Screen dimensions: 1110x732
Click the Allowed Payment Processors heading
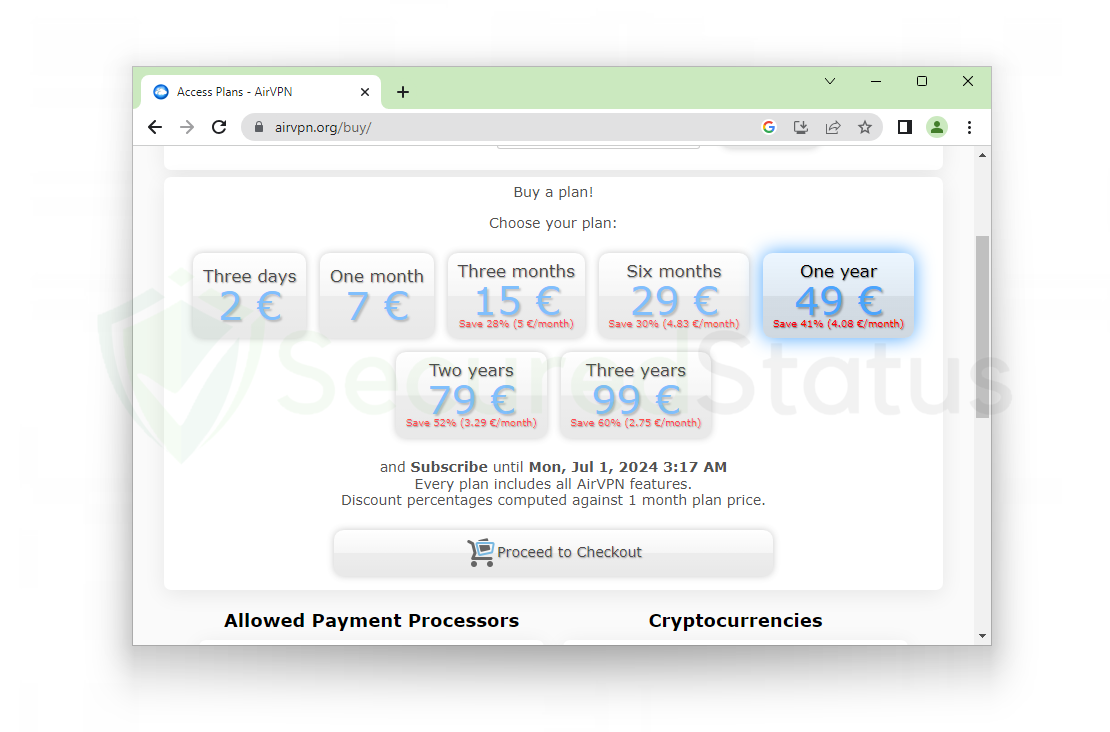tap(372, 621)
